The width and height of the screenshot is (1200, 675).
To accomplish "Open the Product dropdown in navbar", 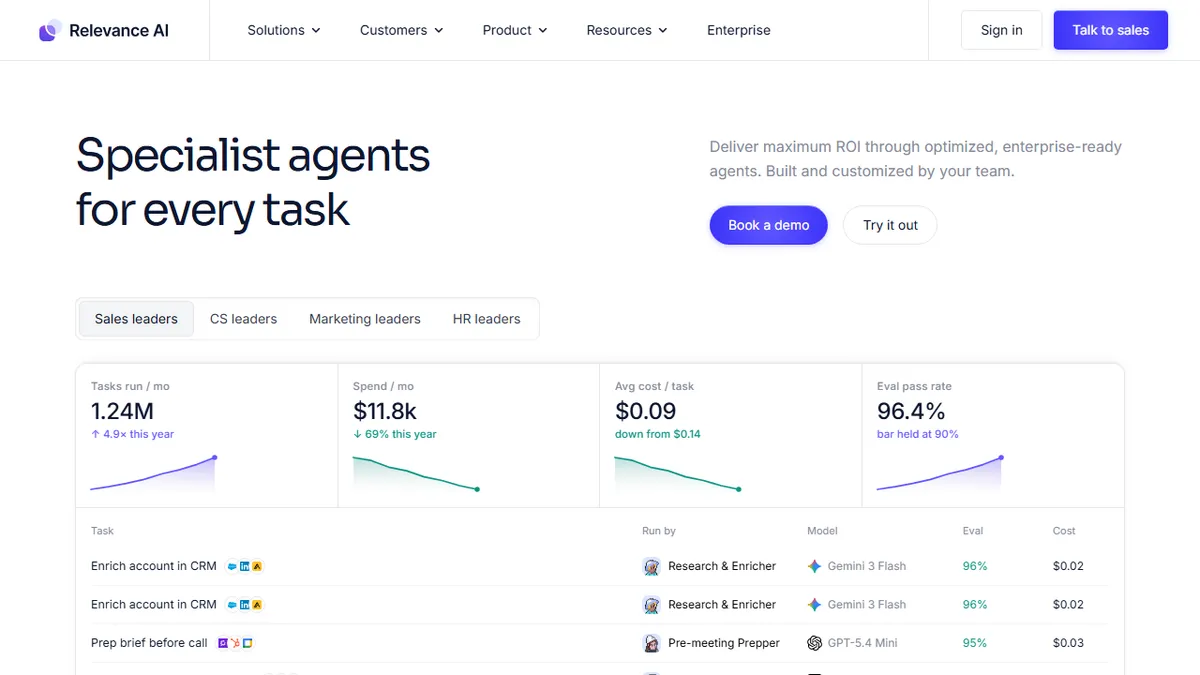I will click(515, 30).
